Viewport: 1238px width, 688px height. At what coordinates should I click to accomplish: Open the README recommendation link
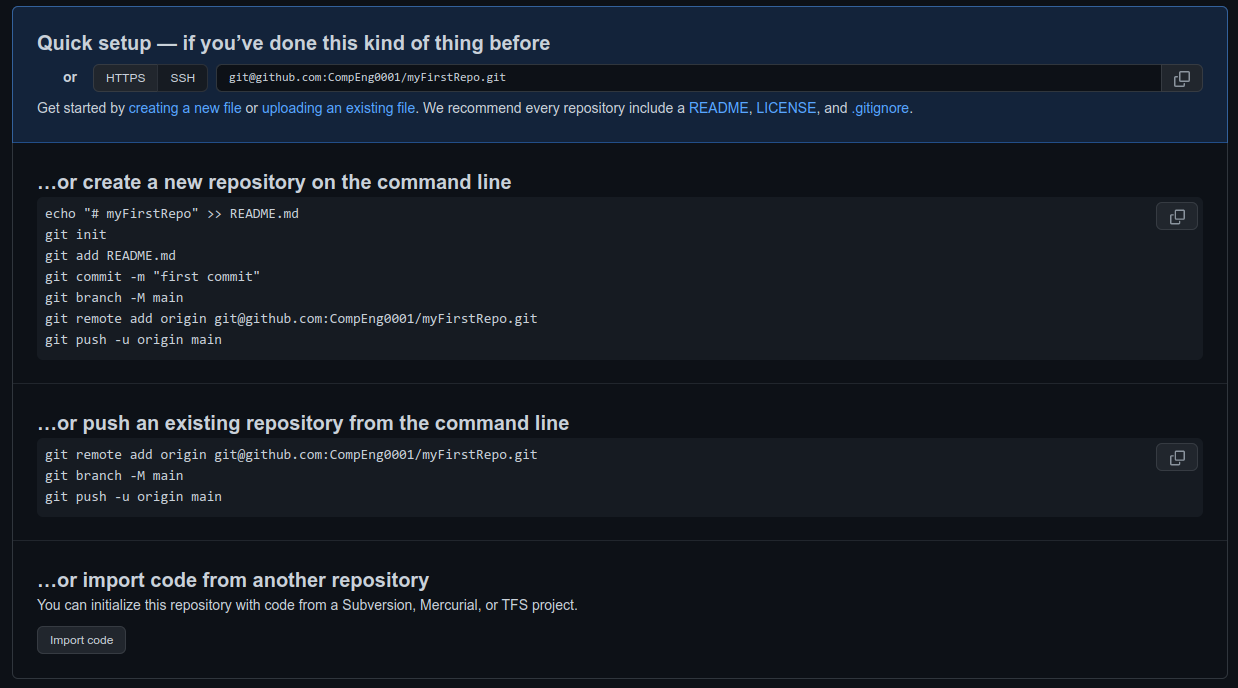click(x=718, y=108)
